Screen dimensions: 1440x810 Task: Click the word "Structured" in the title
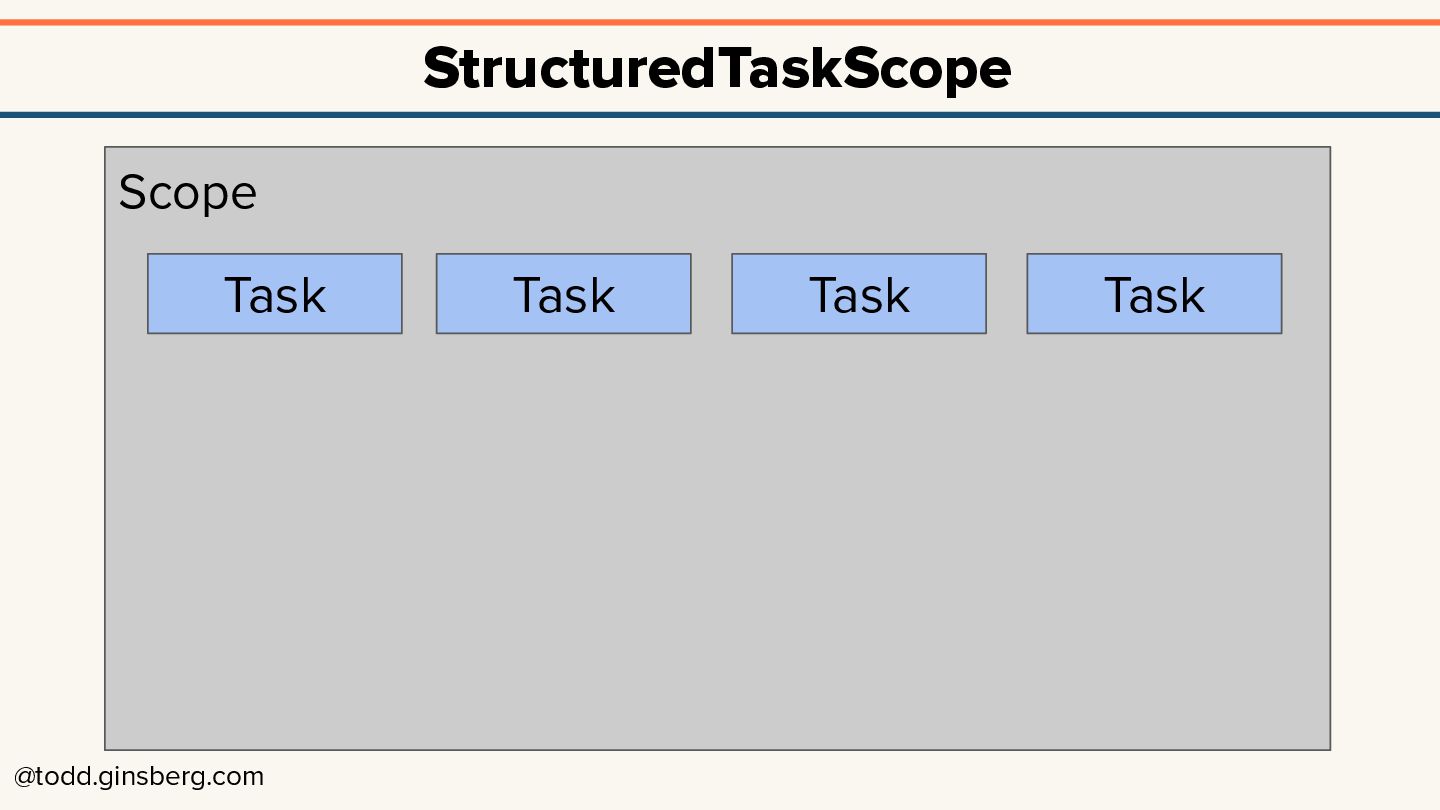[x=568, y=69]
